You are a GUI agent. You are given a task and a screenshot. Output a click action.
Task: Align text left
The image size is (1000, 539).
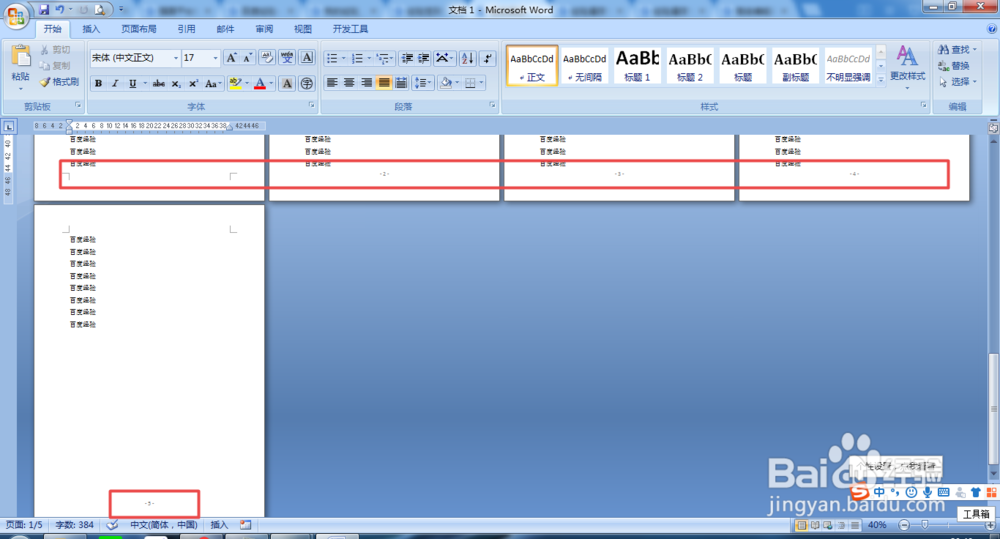point(332,83)
